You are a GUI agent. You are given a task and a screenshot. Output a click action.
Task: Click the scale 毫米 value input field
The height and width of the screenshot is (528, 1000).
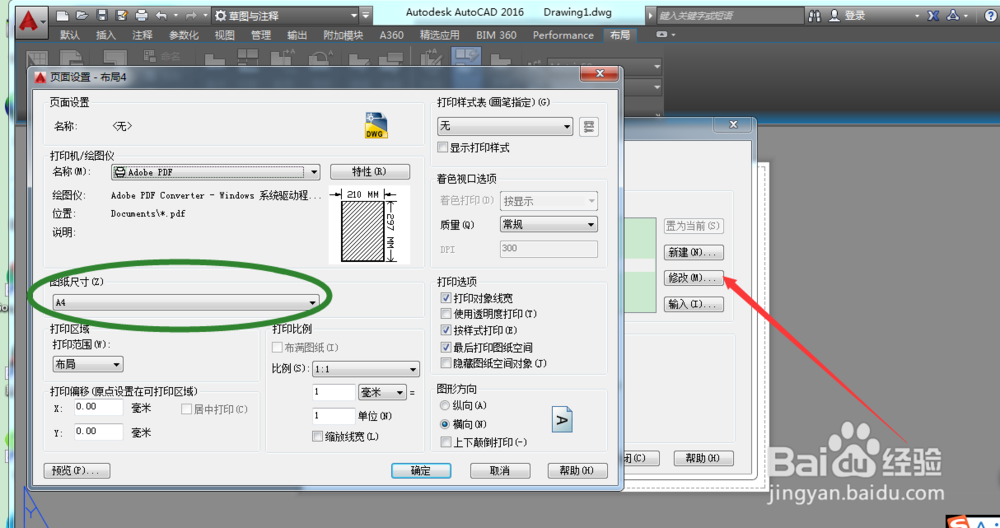pos(334,392)
